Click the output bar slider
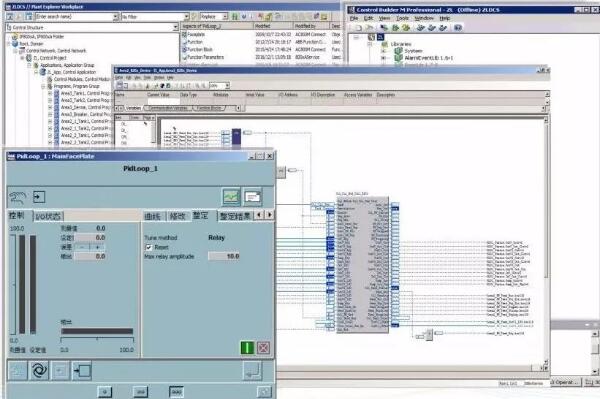 pos(97,331)
